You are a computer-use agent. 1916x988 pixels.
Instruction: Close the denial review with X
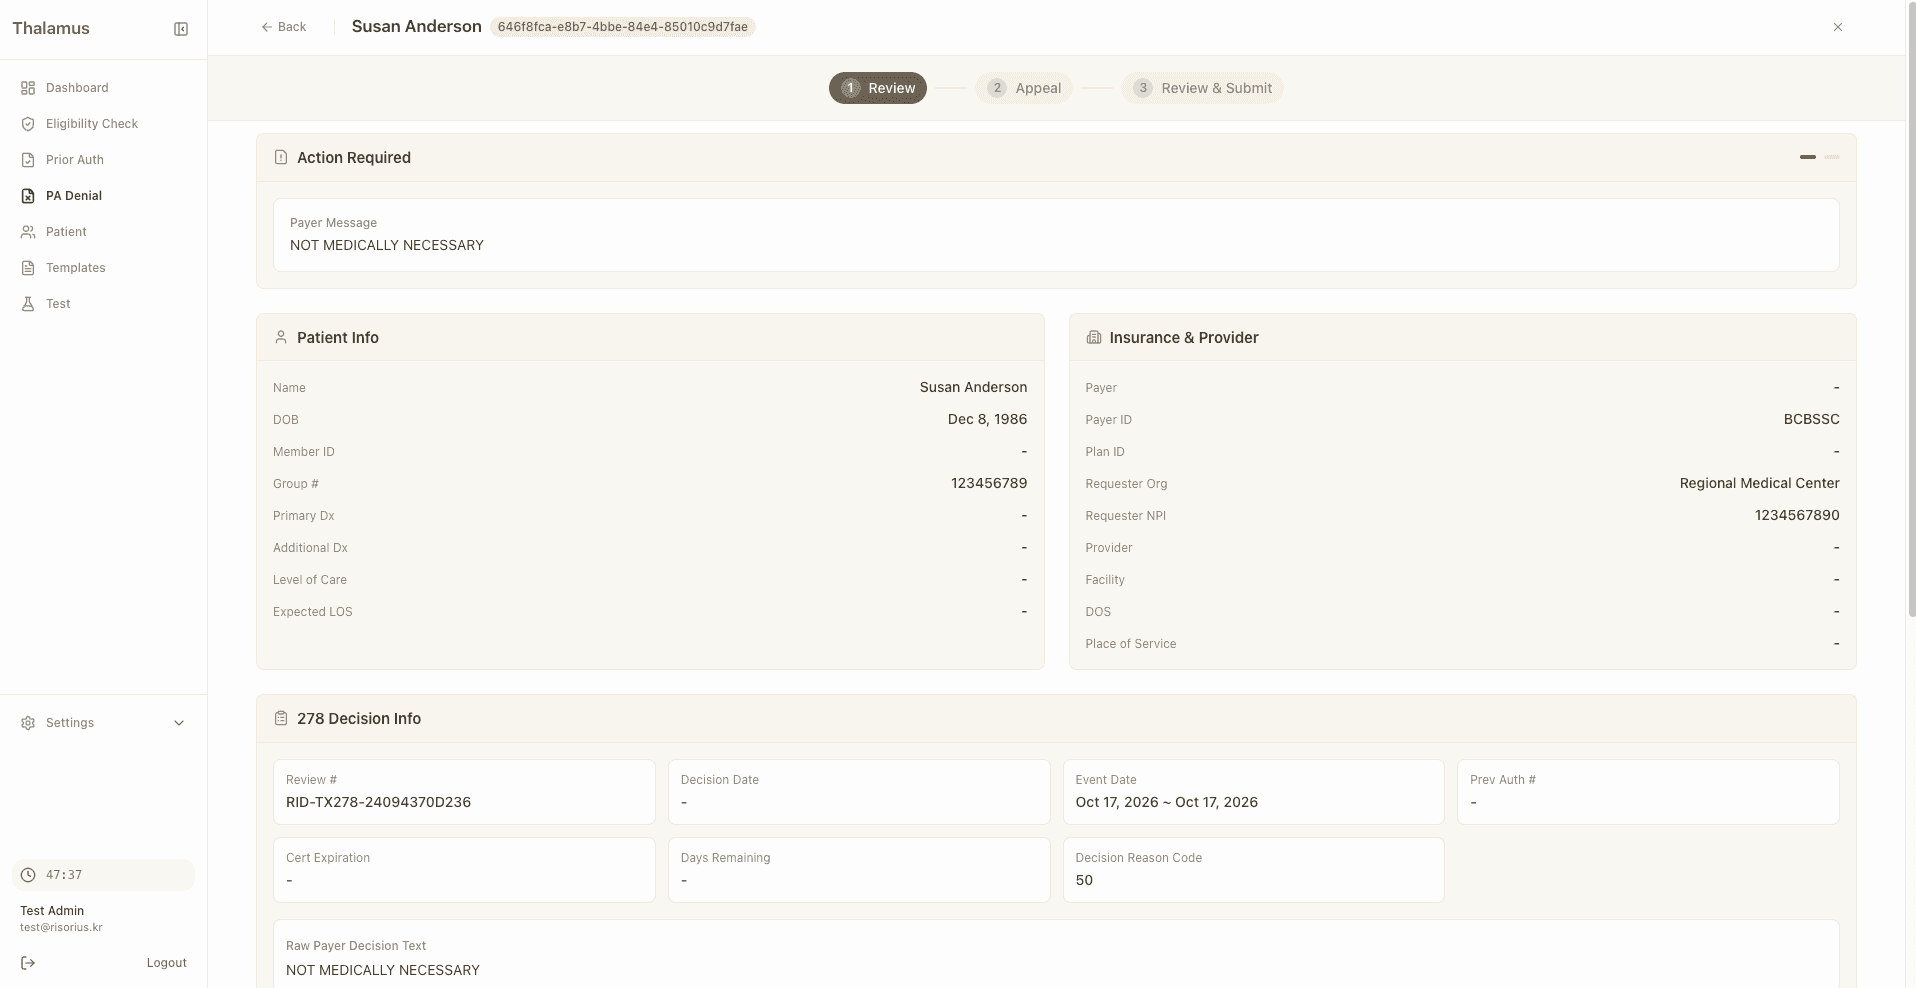click(x=1838, y=27)
